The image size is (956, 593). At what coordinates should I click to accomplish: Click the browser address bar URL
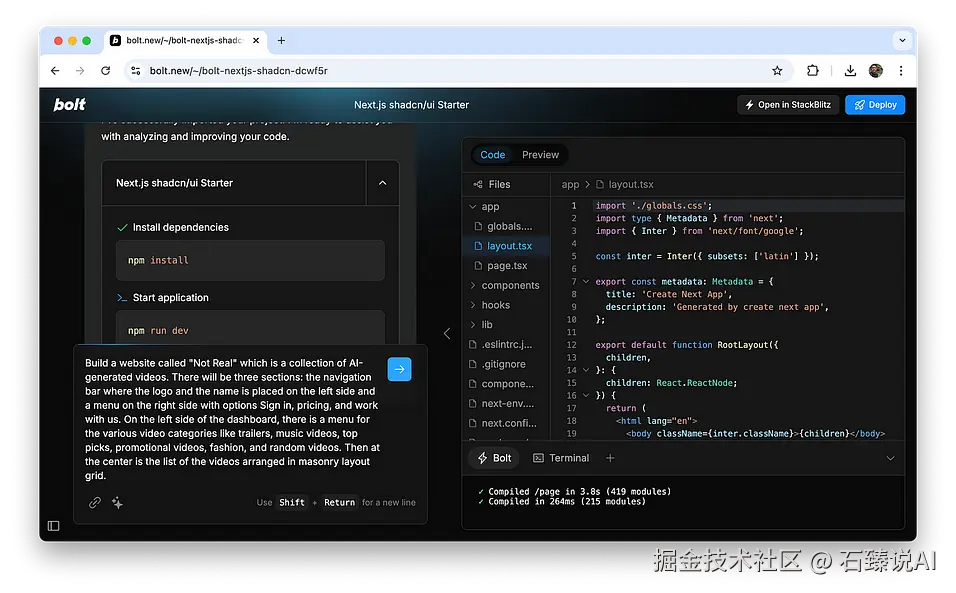coord(238,71)
